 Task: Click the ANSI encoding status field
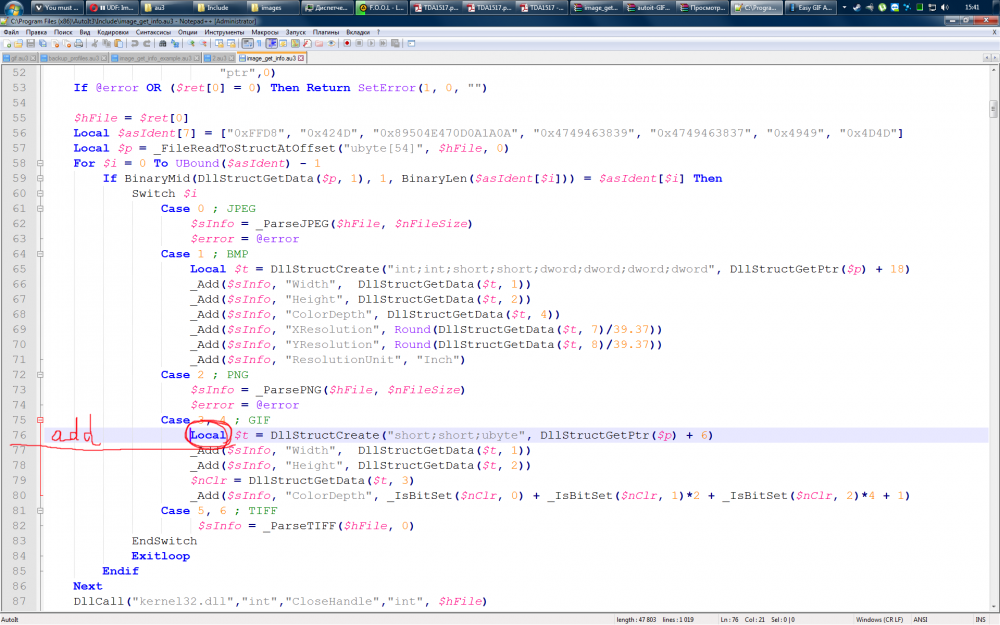(x=920, y=619)
